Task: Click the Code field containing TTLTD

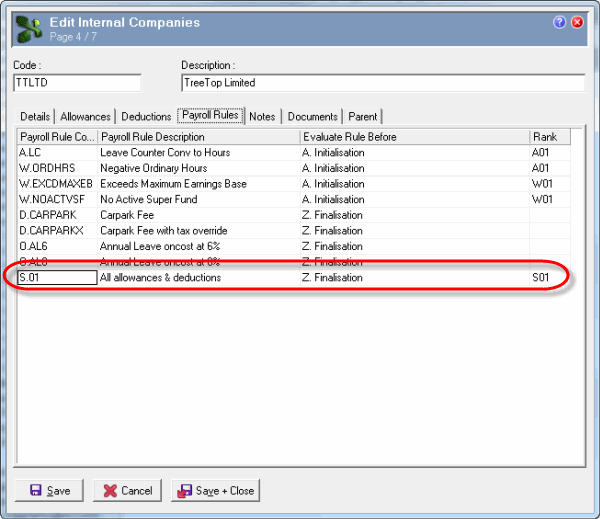Action: tap(77, 83)
